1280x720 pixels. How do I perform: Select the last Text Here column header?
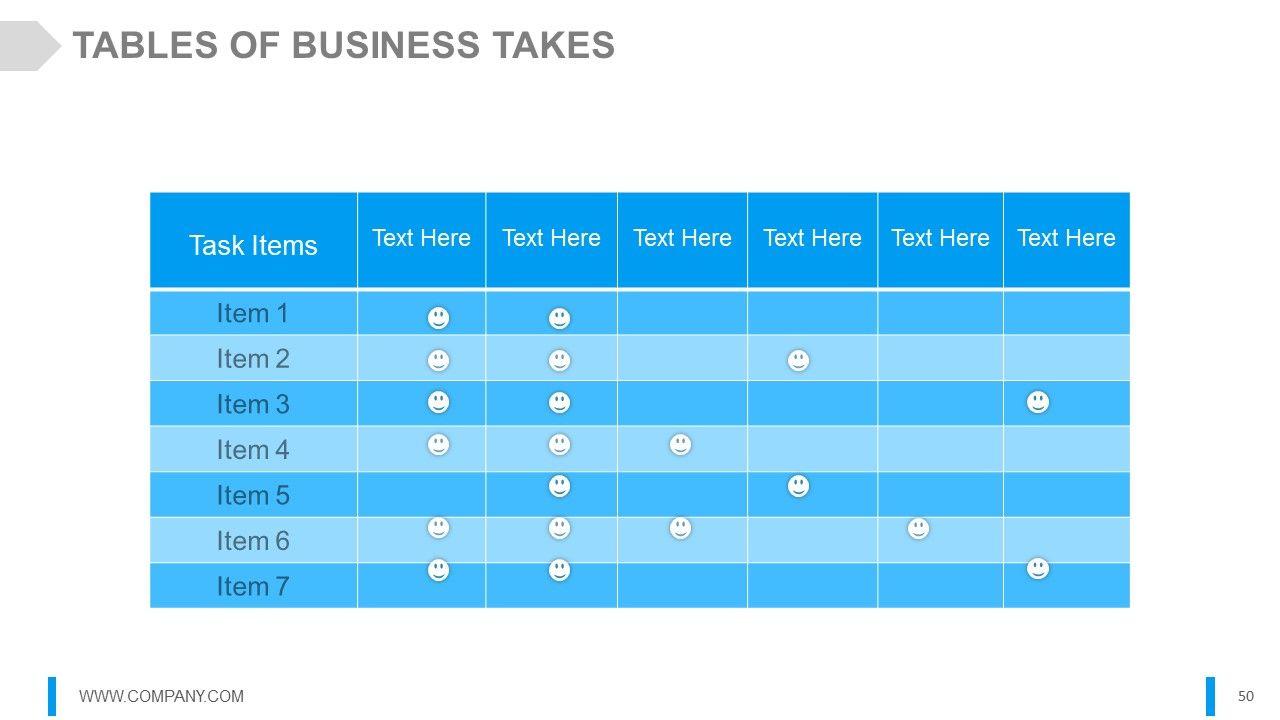click(x=1066, y=238)
